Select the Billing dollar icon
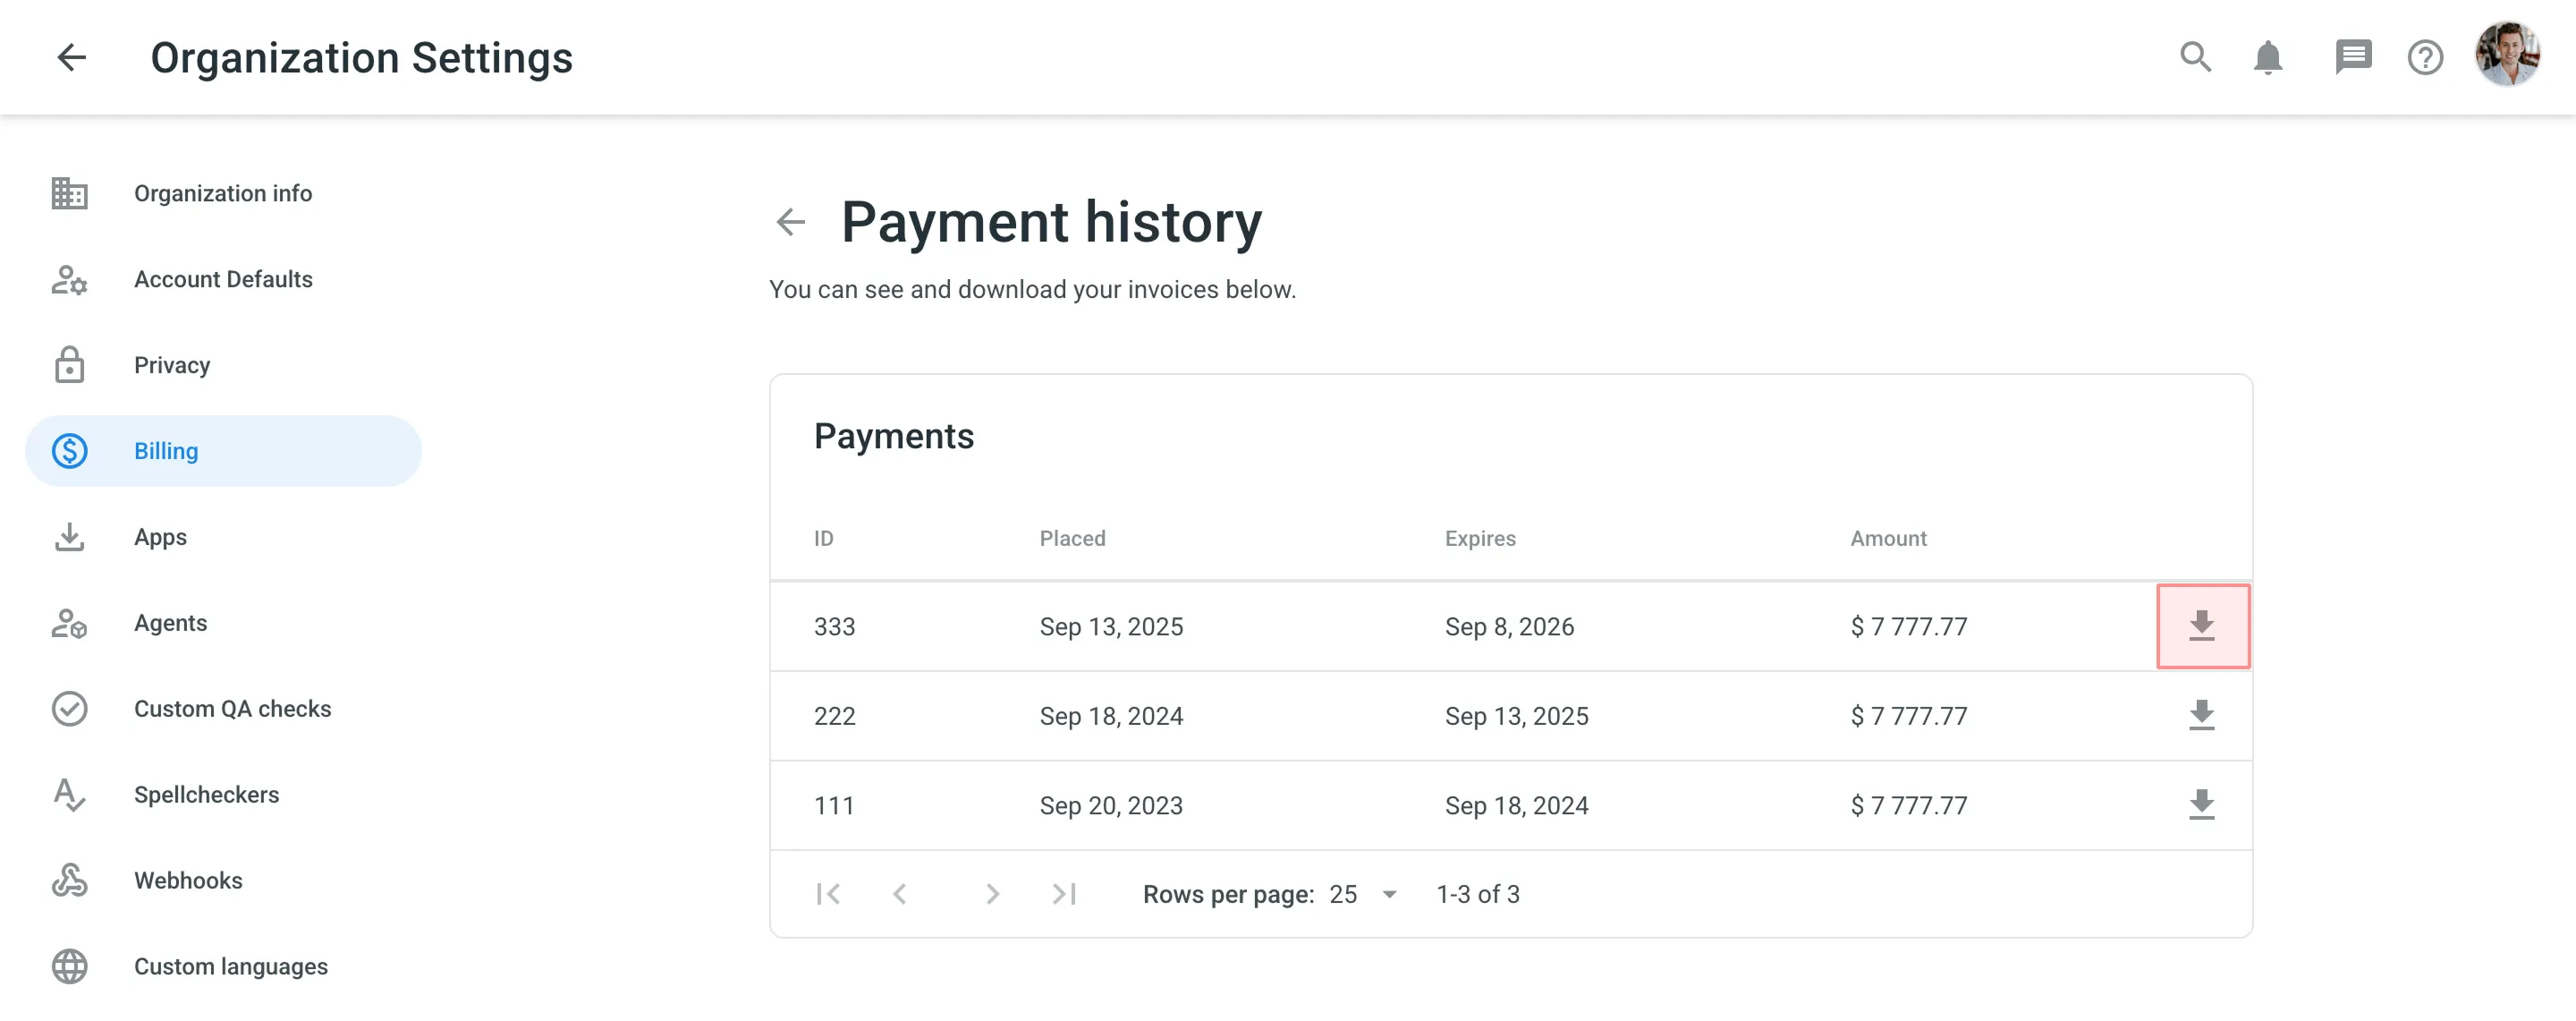 coord(69,451)
